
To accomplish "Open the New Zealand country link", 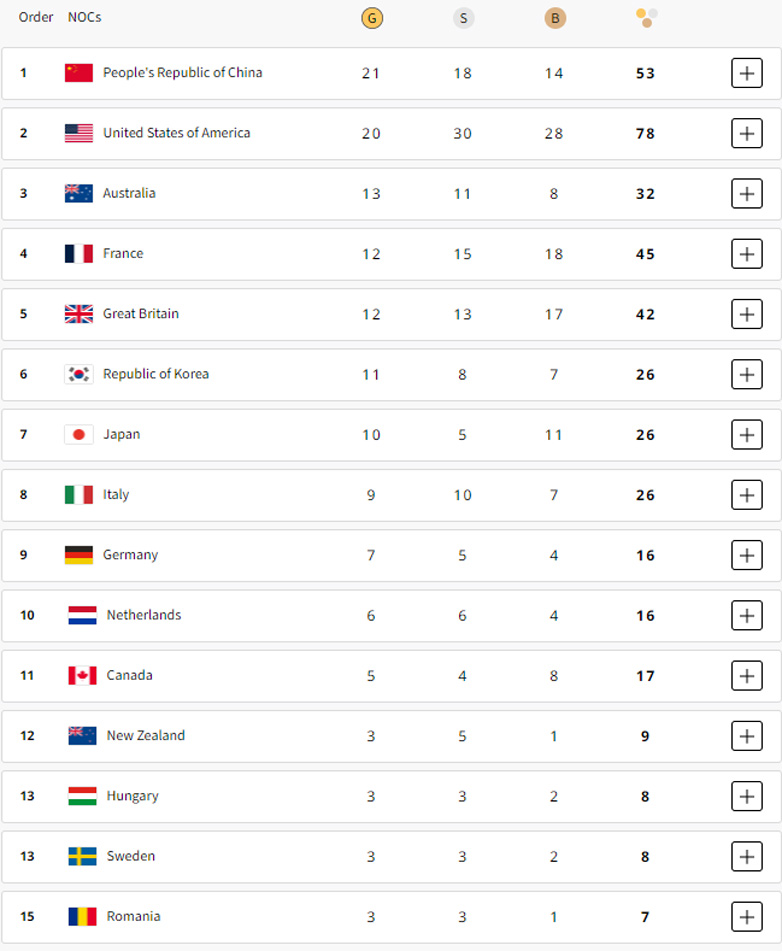I will pos(146,735).
